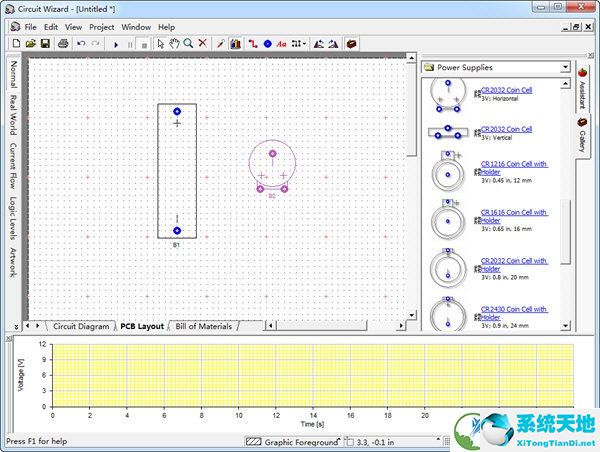Start the simulation with the Run button

(116, 44)
